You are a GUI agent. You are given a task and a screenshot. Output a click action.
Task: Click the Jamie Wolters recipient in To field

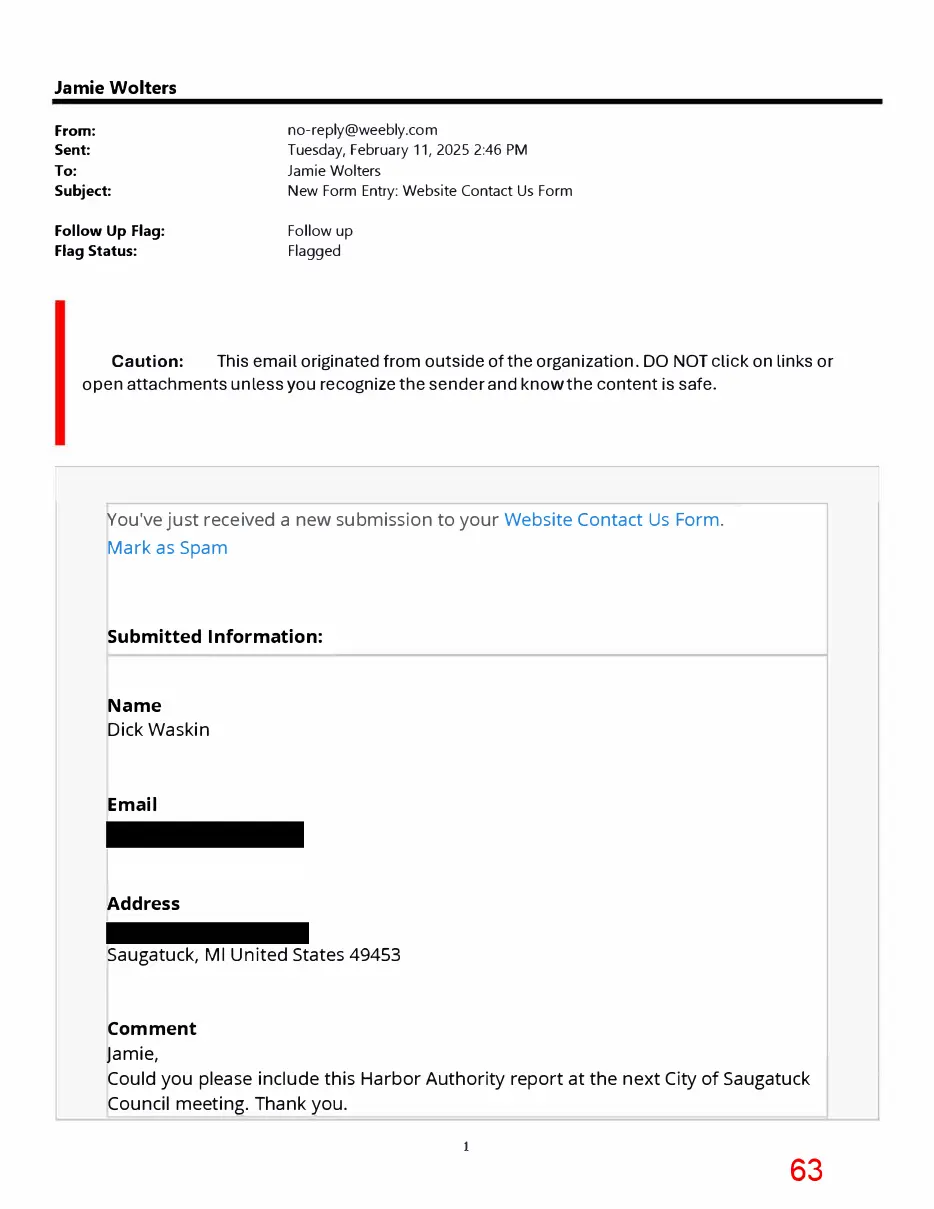[x=334, y=171]
